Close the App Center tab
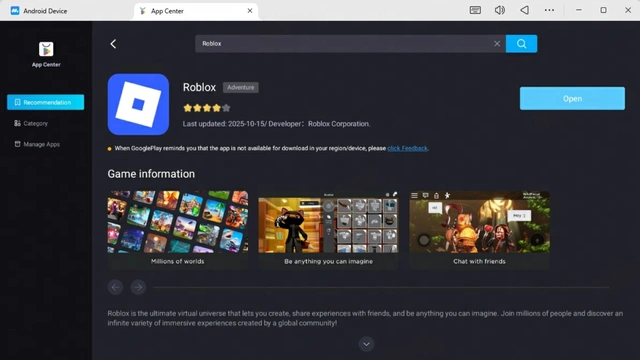The height and width of the screenshot is (360, 640). click(x=250, y=11)
